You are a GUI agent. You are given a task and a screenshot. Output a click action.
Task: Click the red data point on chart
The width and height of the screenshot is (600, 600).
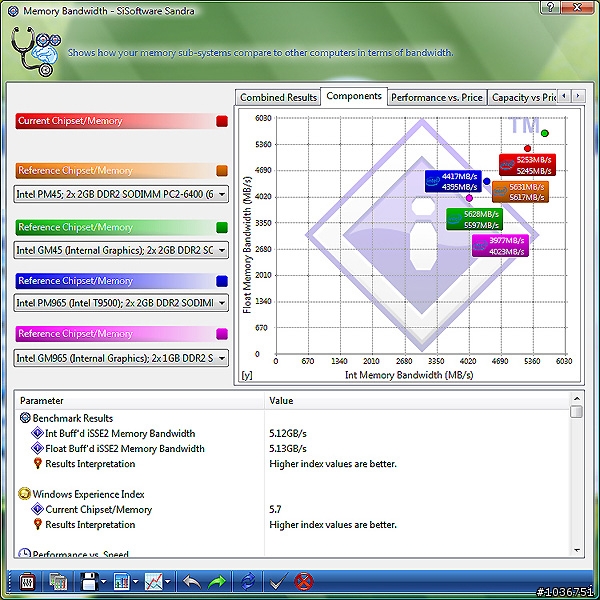pyautogui.click(x=527, y=148)
